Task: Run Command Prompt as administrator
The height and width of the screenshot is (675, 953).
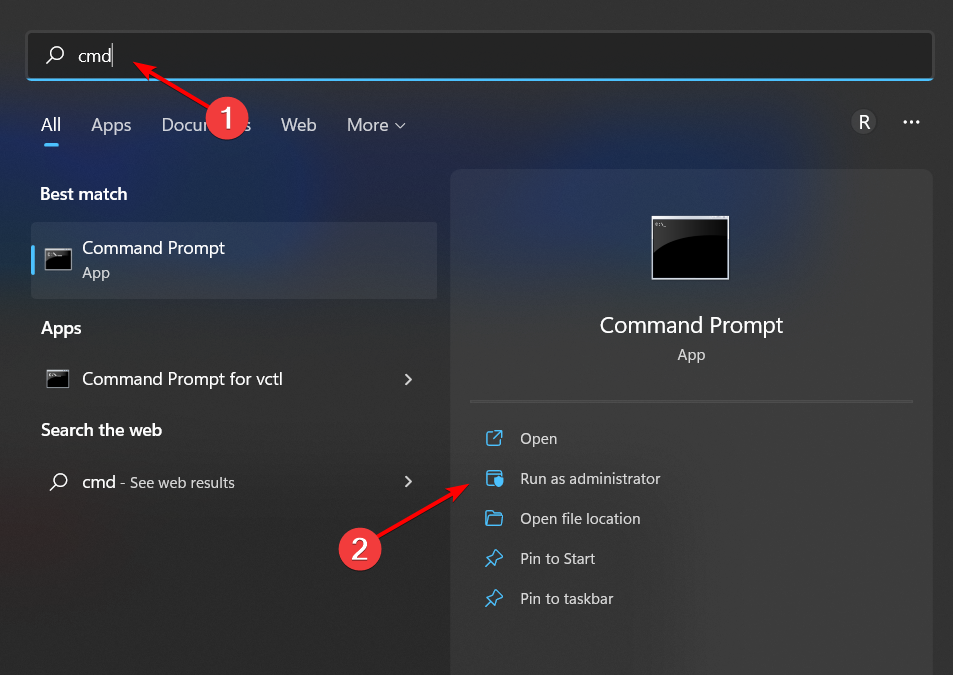Action: pos(590,478)
